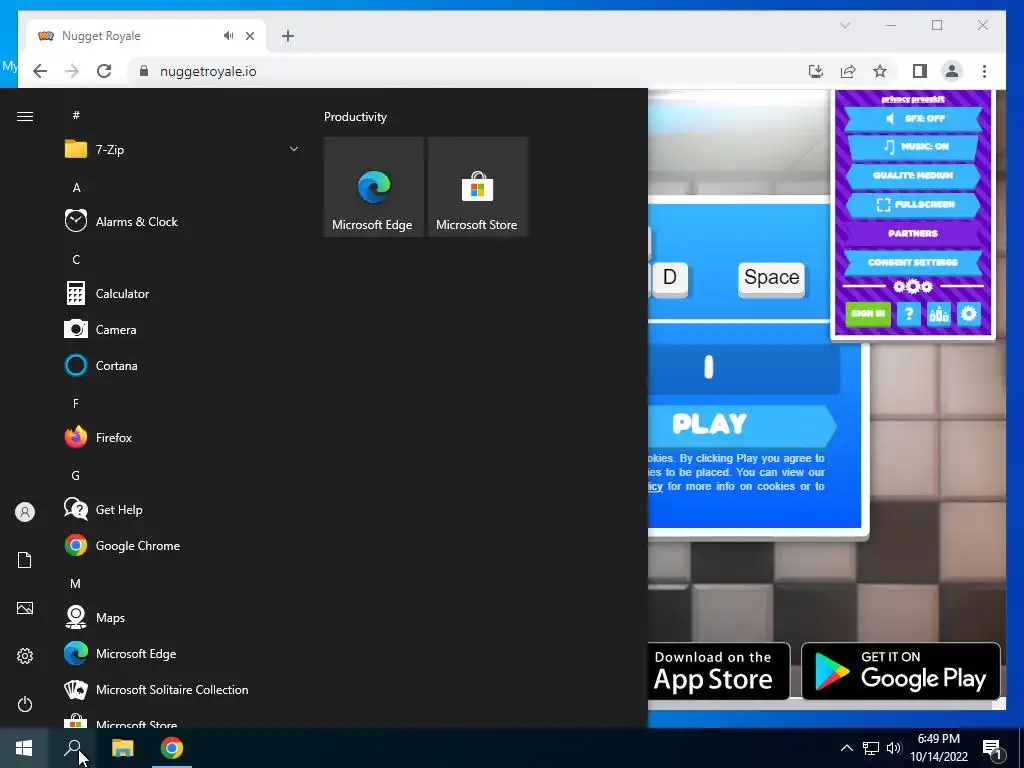1024x768 pixels.
Task: Click the green SIGN IN button
Action: pos(868,314)
